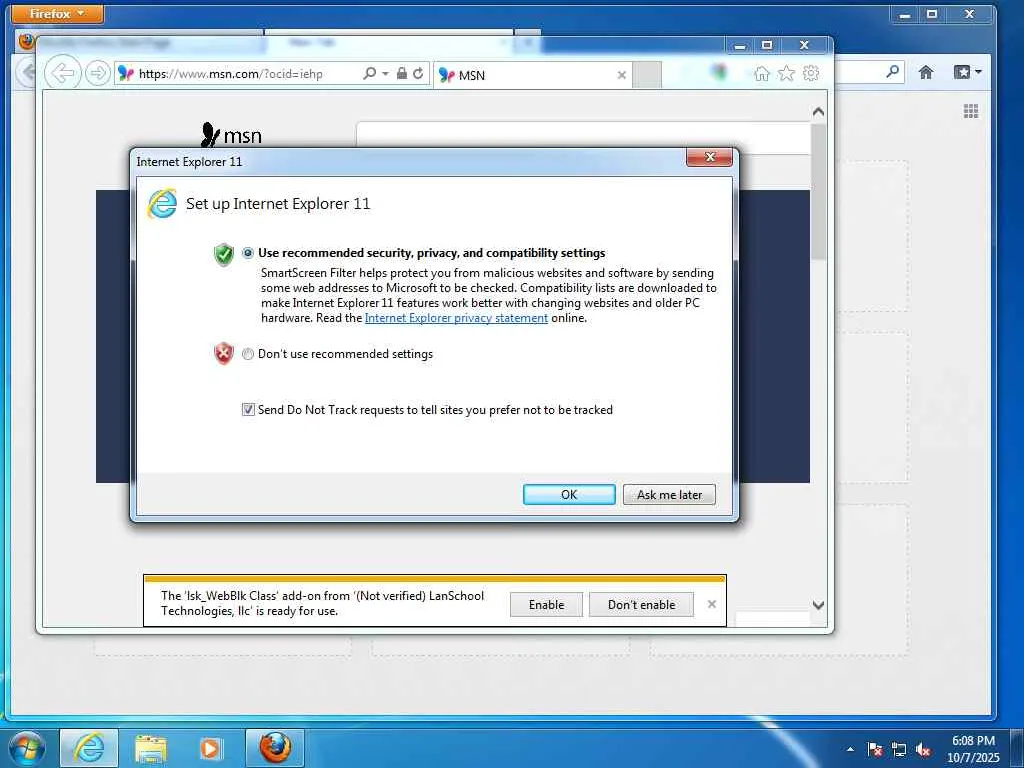Click the search magnifier in IE address bar

tap(369, 74)
